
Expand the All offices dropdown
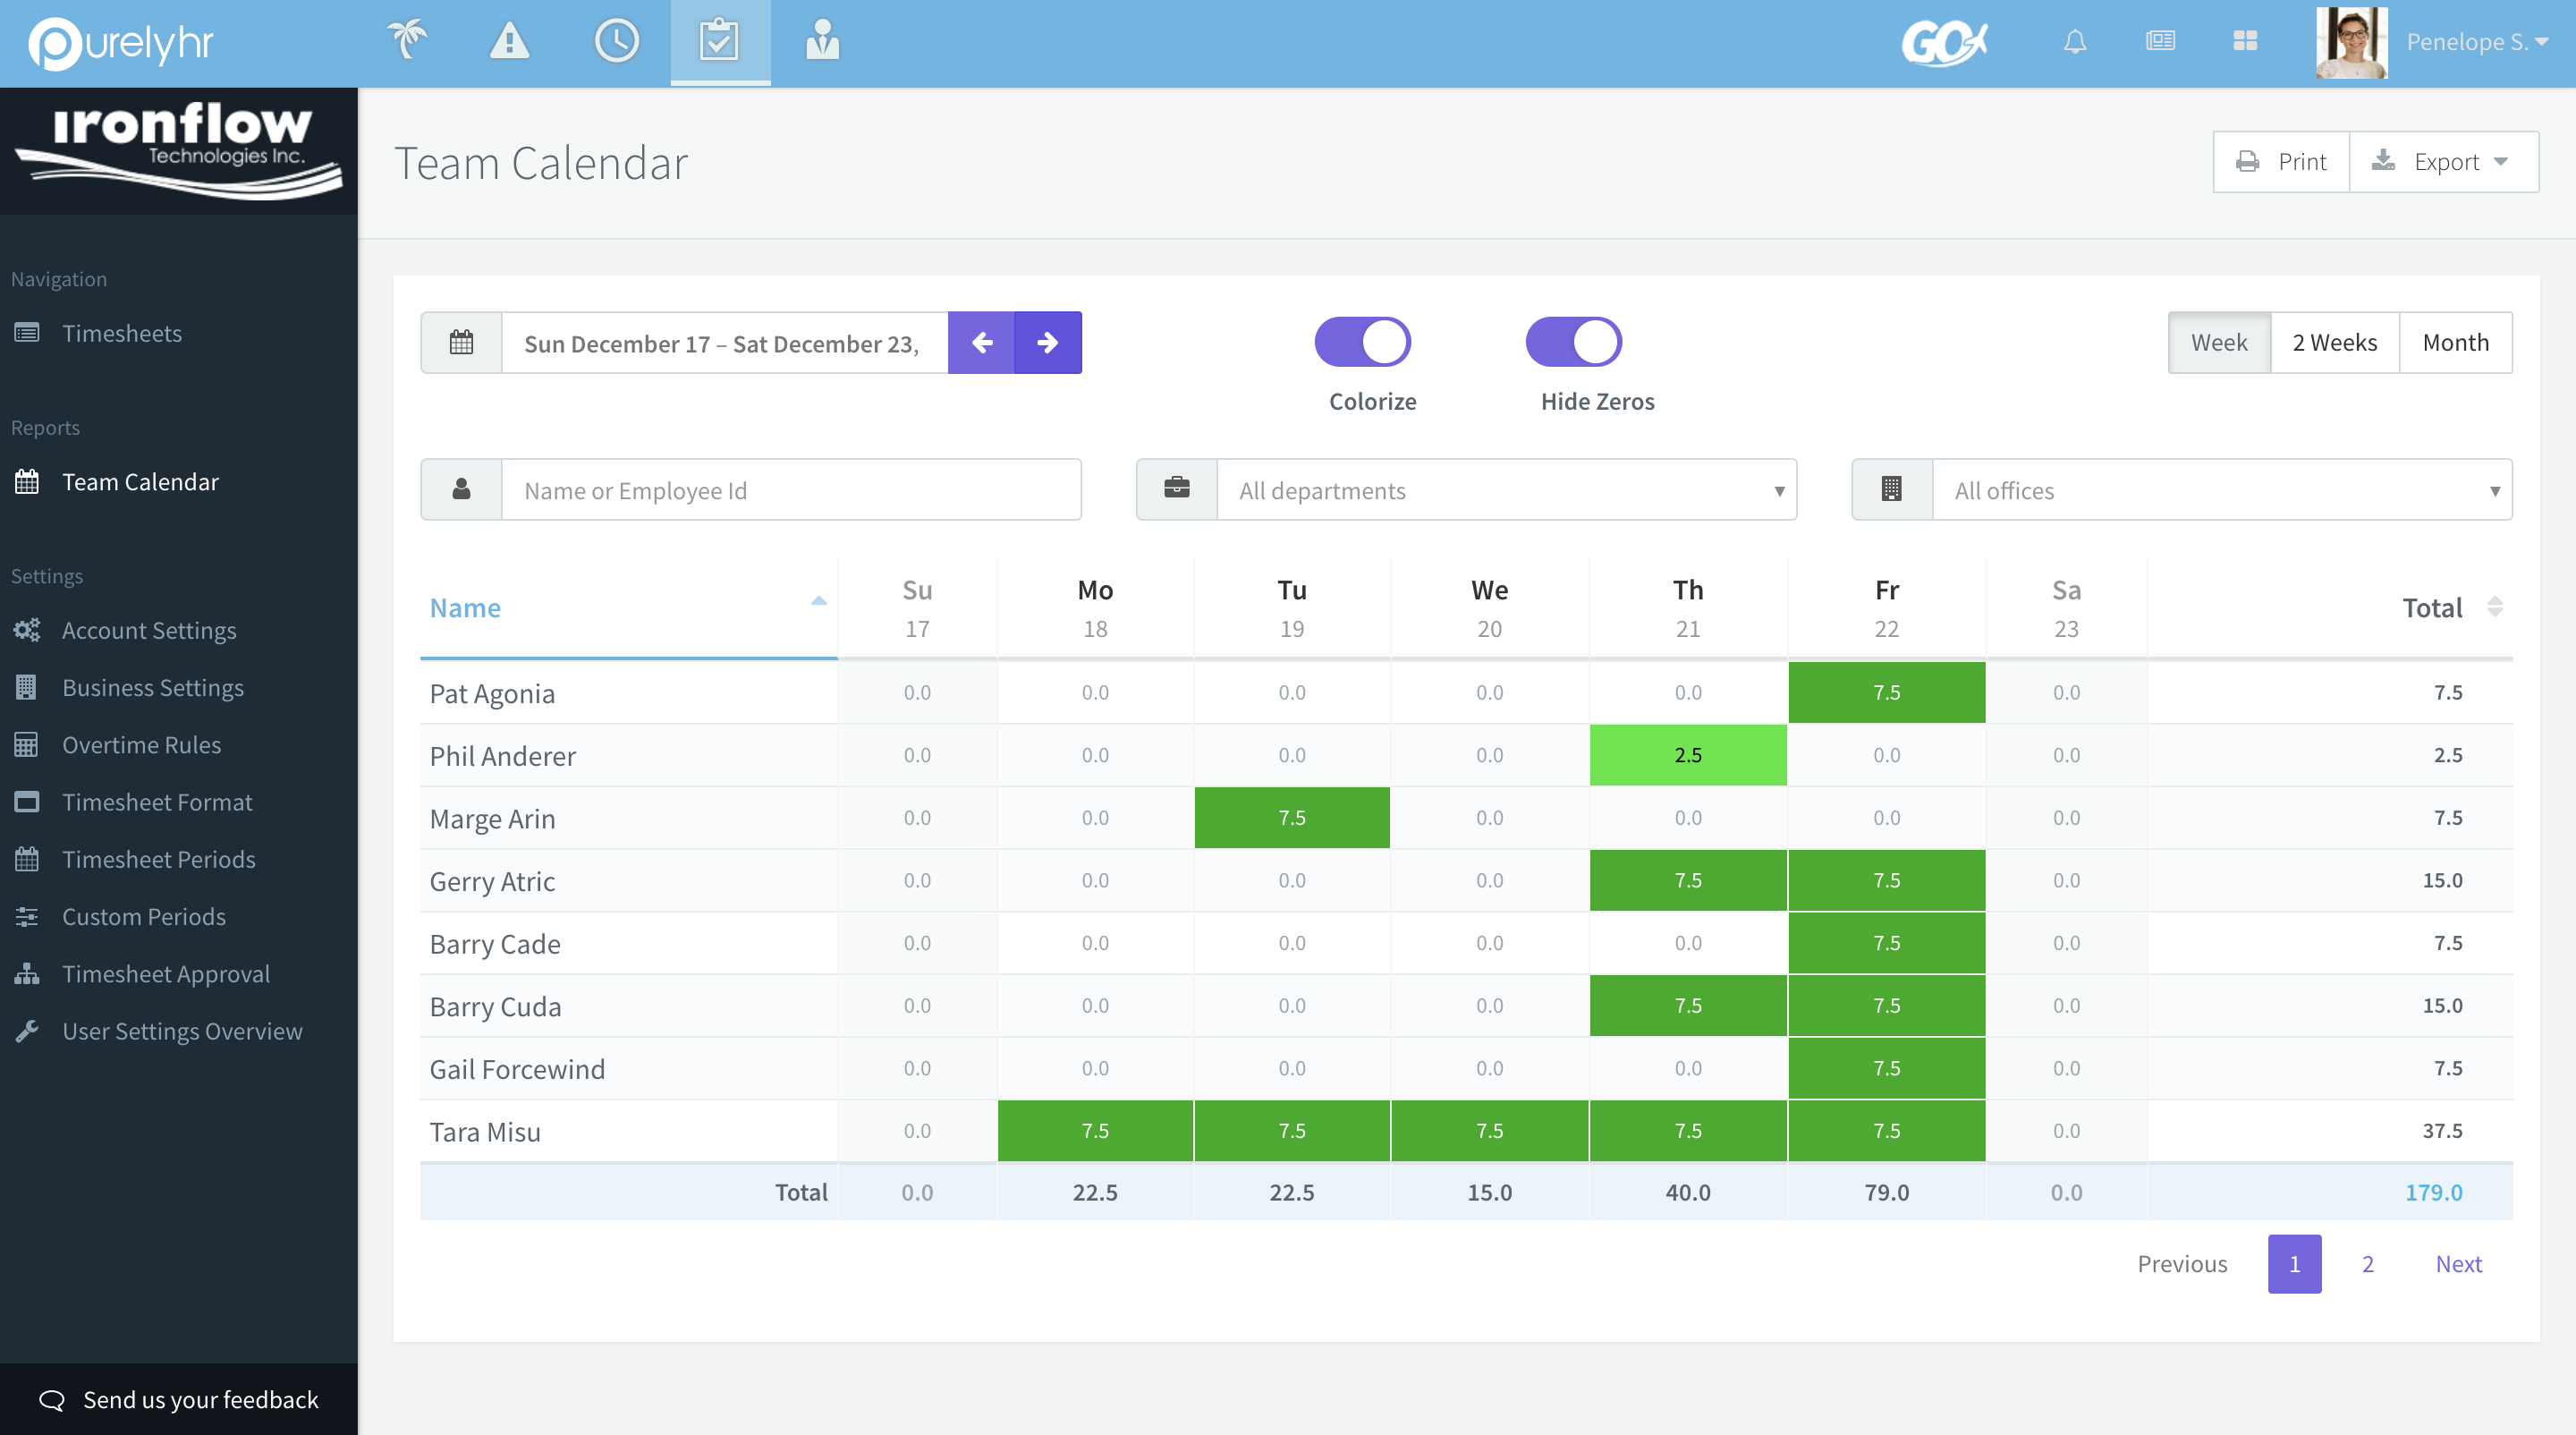2221,490
